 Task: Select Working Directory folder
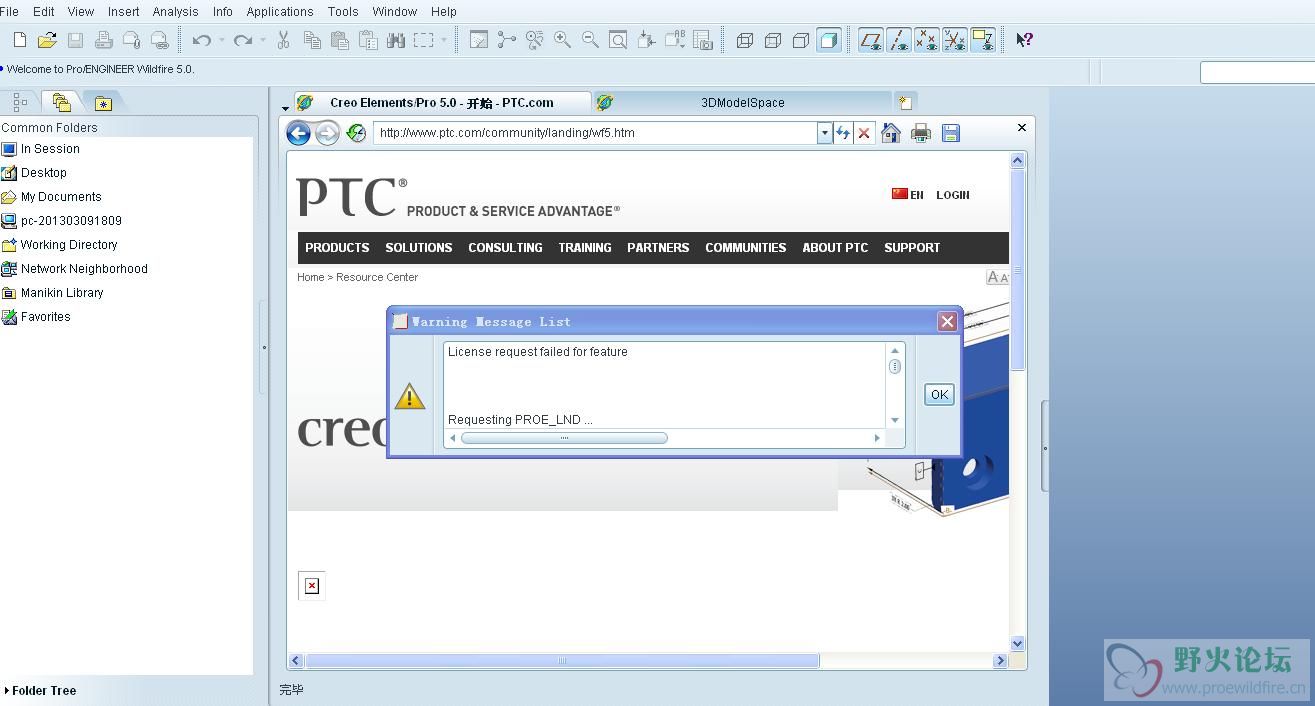pyautogui.click(x=59, y=245)
